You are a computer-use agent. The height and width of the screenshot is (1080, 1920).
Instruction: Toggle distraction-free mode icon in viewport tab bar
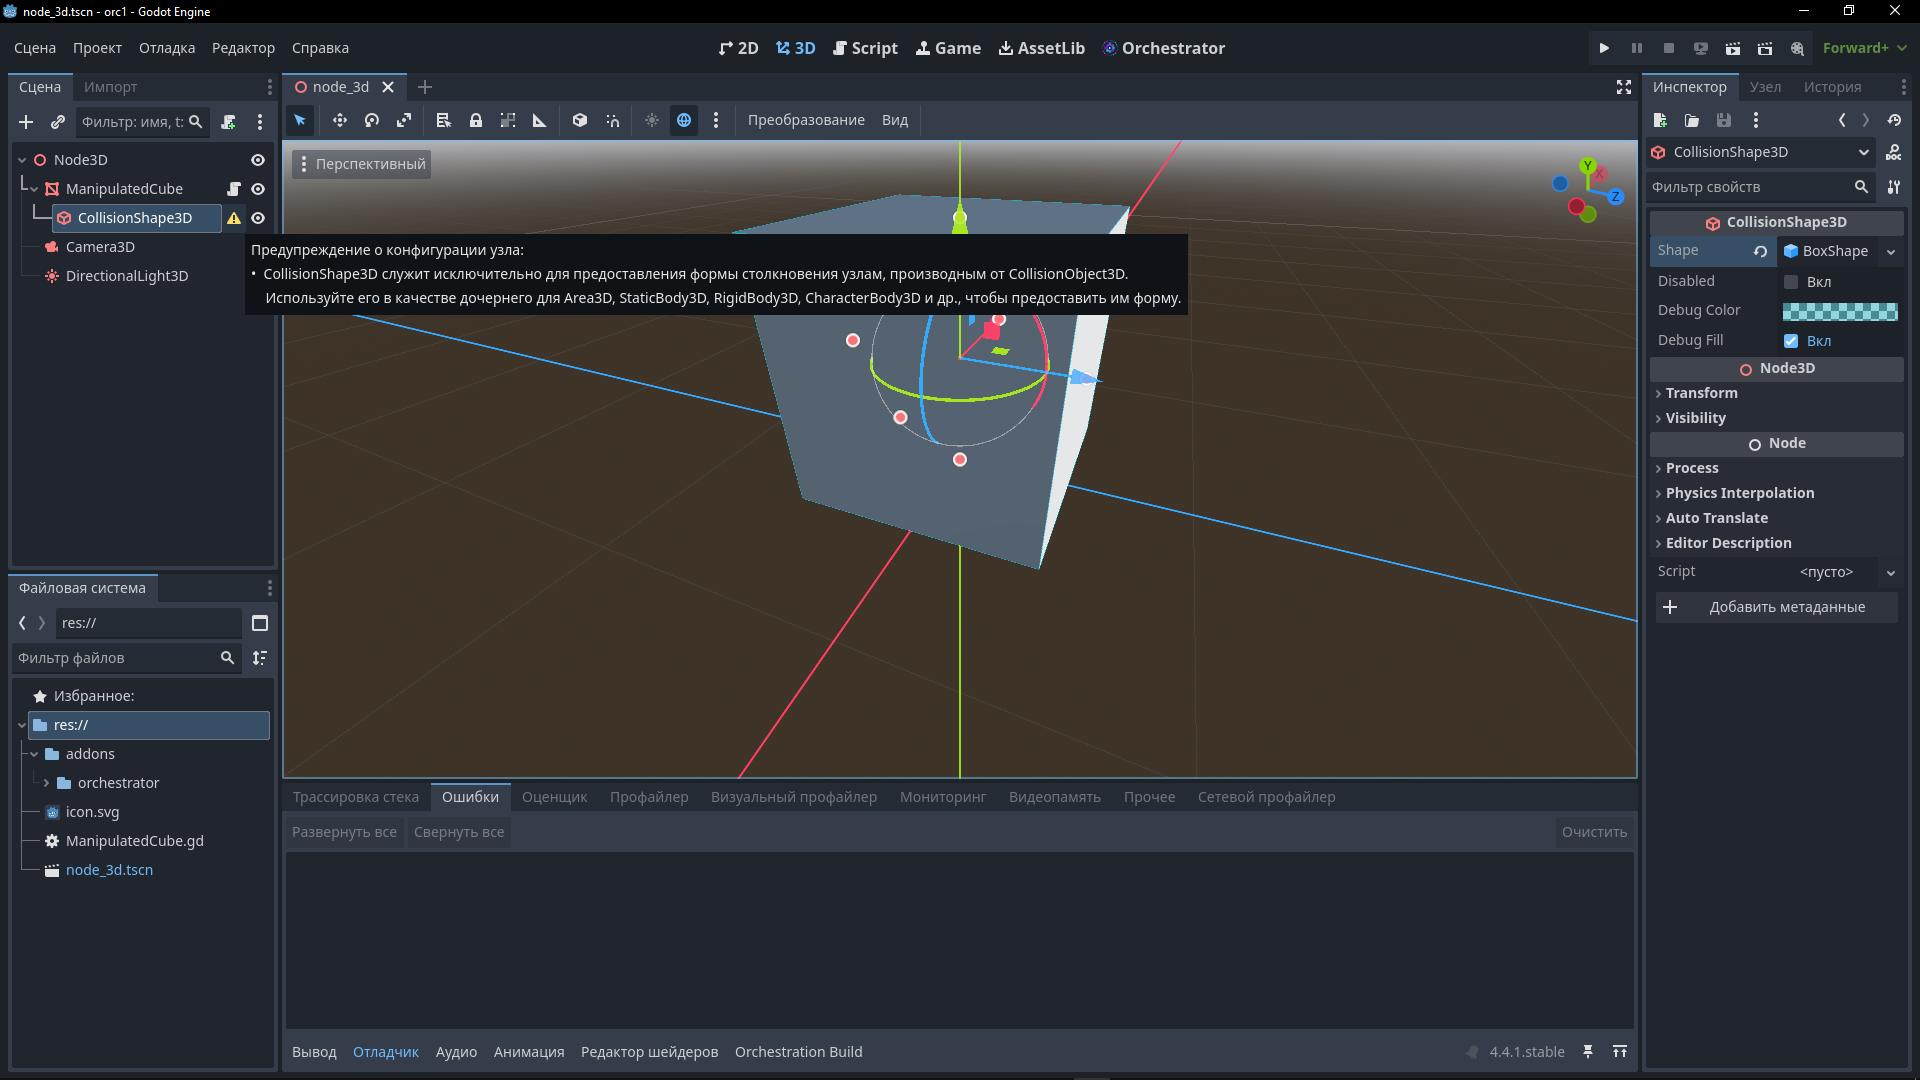click(1624, 87)
